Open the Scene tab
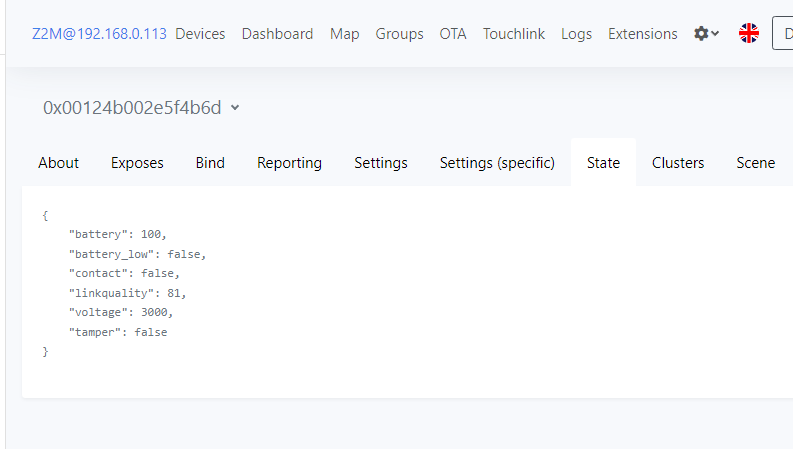The width and height of the screenshot is (793, 449). click(x=756, y=163)
